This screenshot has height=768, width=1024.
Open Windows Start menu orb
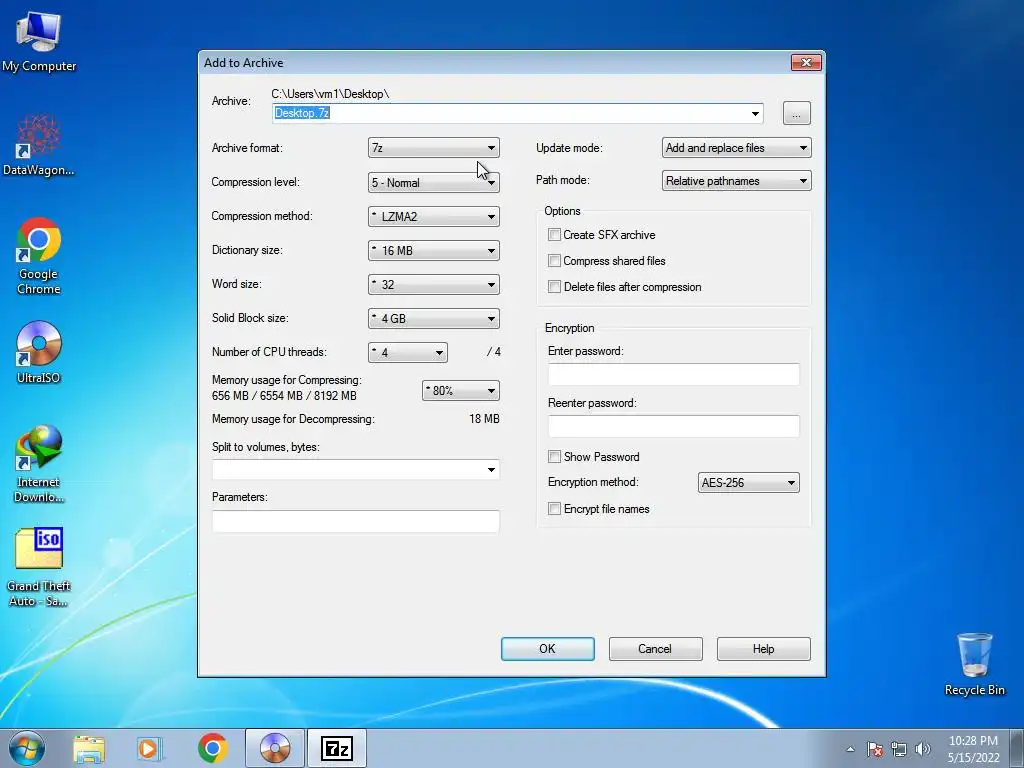pyautogui.click(x=27, y=748)
